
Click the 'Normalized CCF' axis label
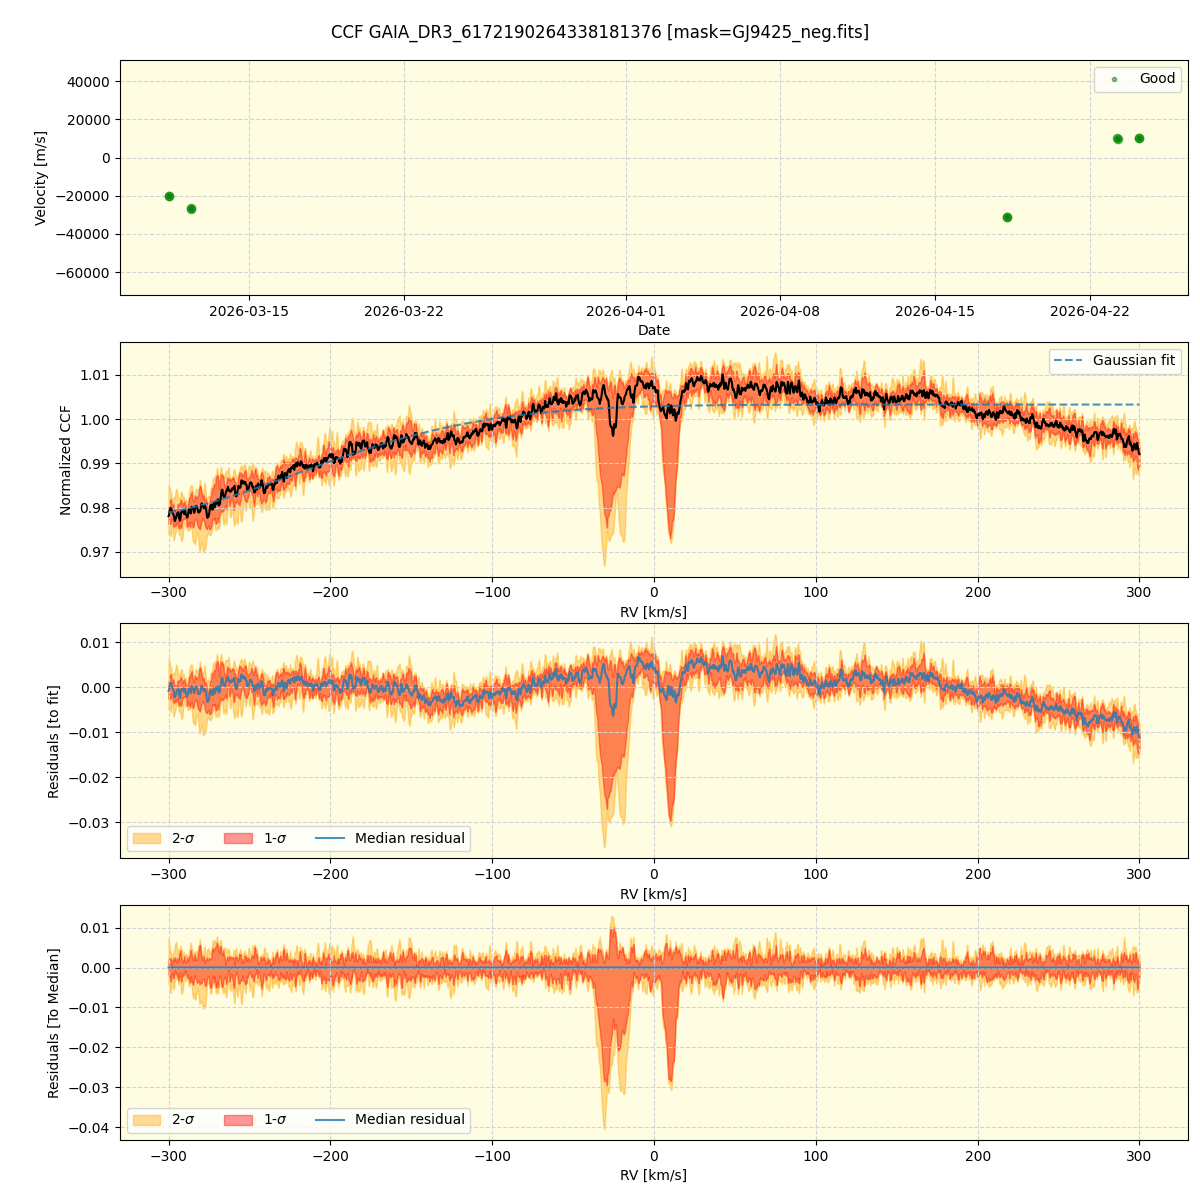66,460
